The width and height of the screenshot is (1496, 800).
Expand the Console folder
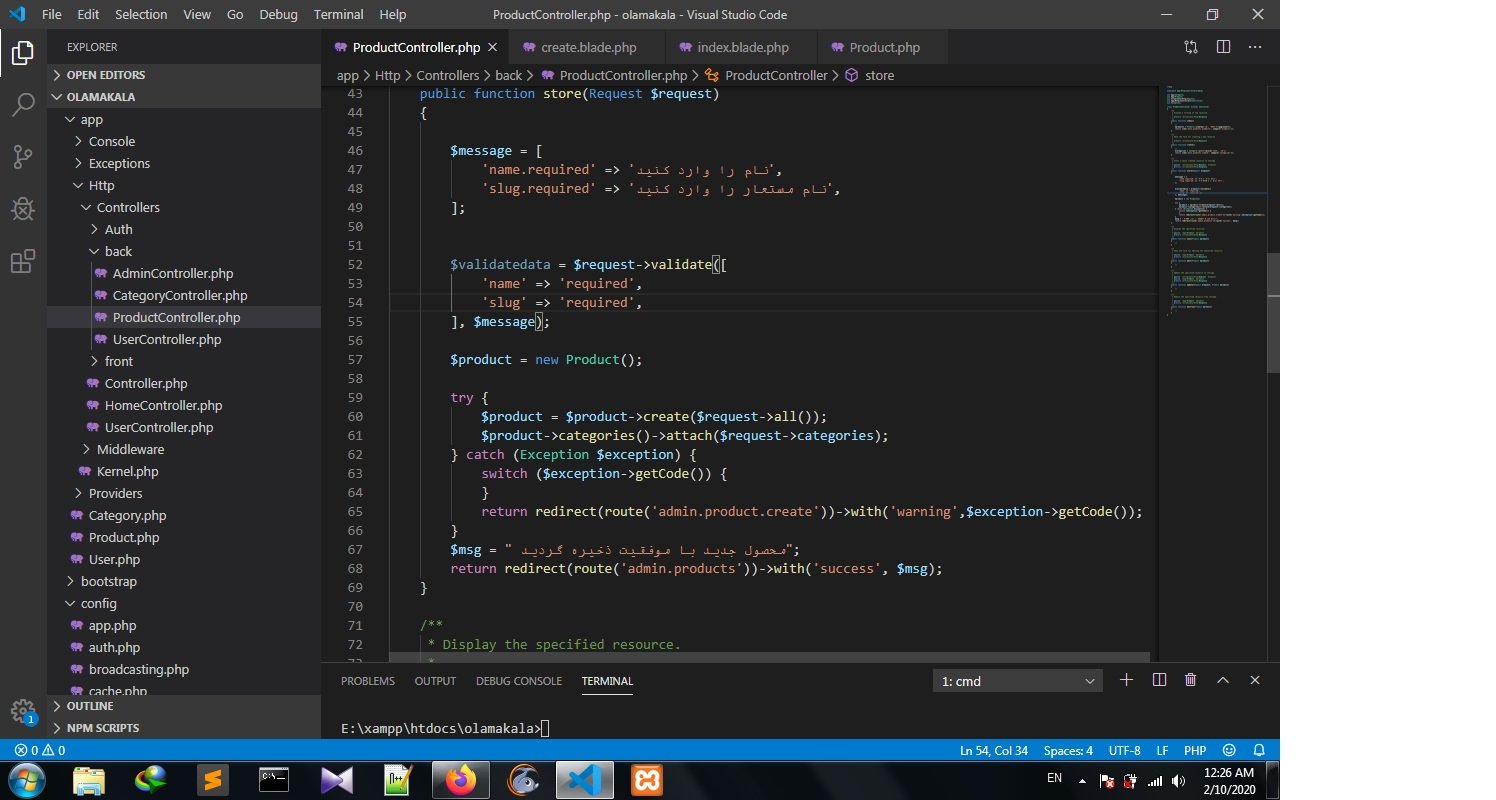coord(184,141)
